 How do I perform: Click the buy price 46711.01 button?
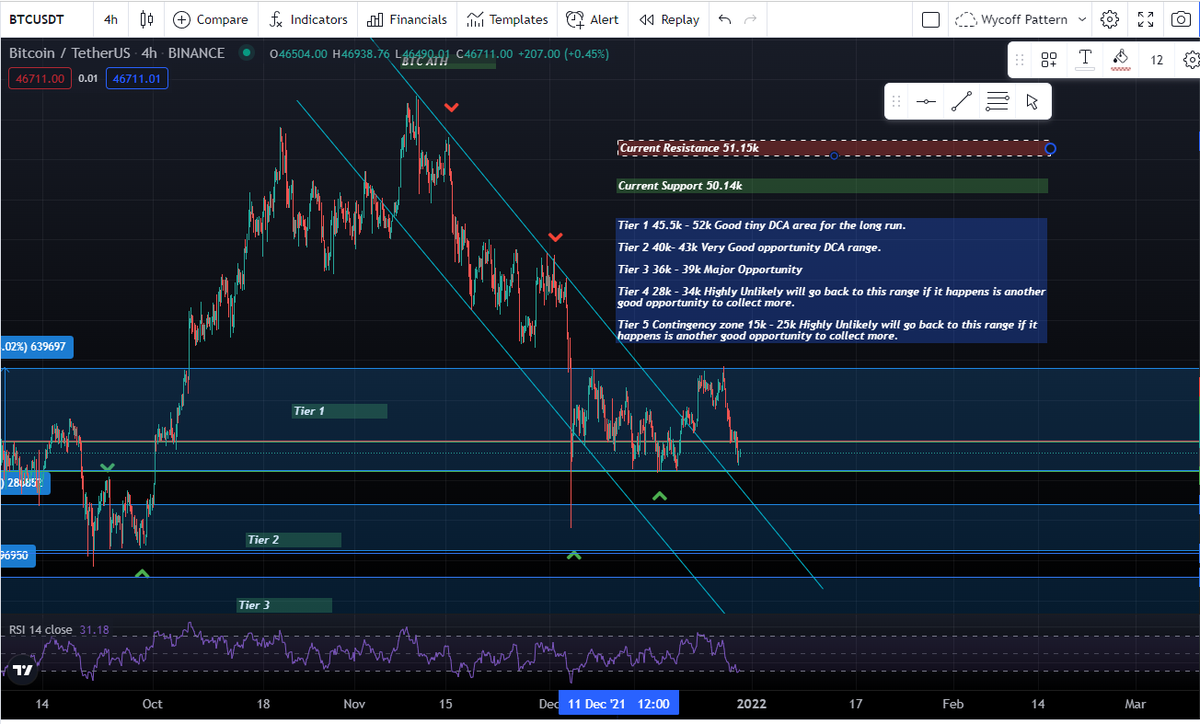[137, 78]
